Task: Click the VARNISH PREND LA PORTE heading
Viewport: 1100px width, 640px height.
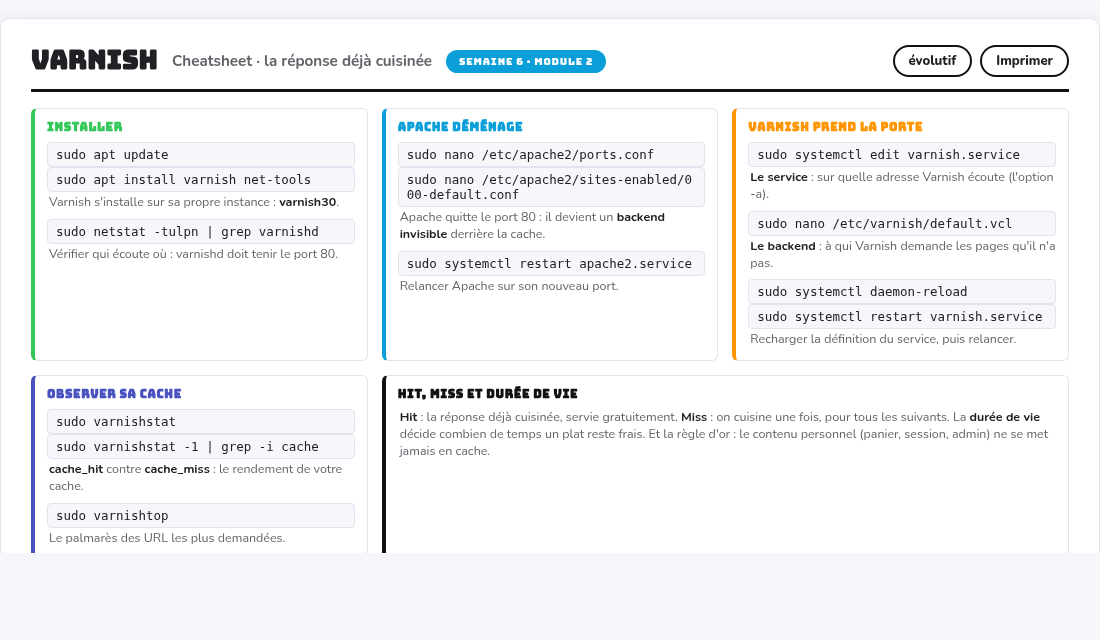Action: click(x=835, y=127)
